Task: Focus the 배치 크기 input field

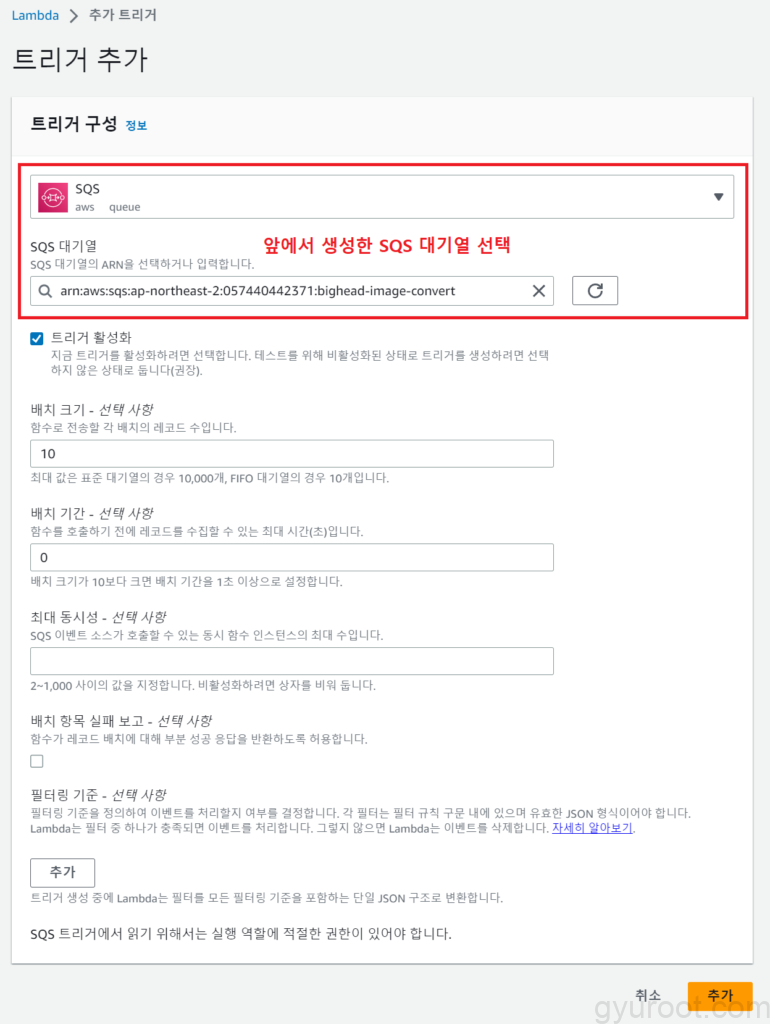Action: 292,453
